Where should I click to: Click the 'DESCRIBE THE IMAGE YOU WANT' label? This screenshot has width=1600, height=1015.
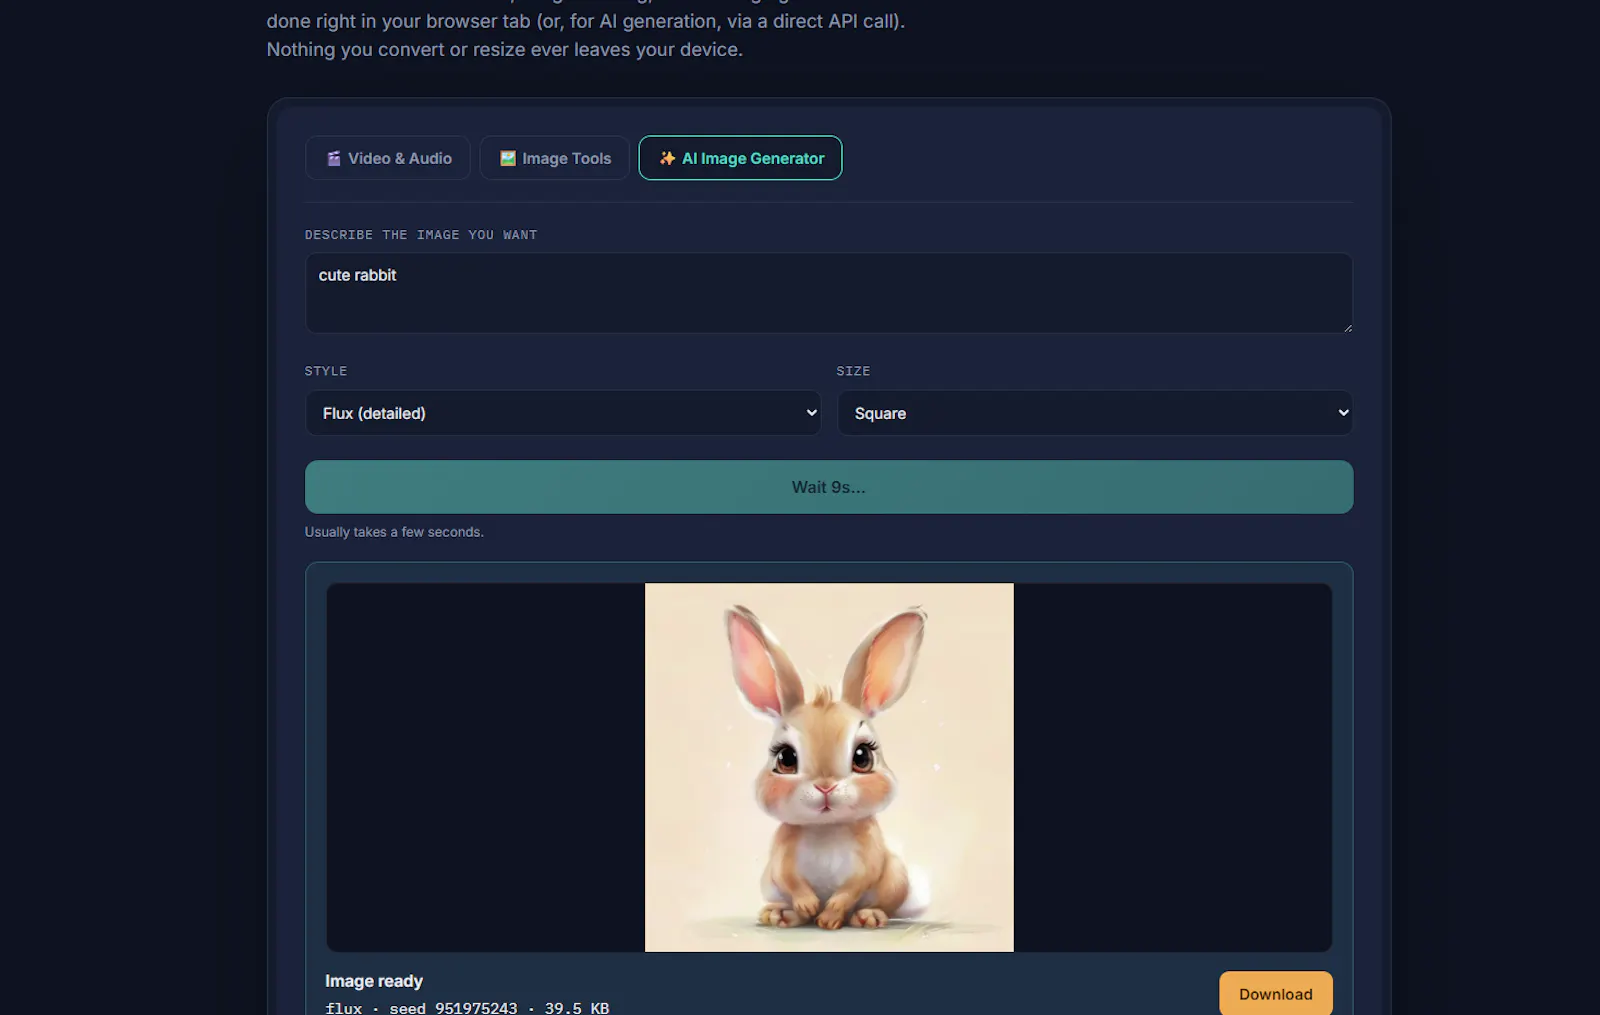tap(421, 235)
